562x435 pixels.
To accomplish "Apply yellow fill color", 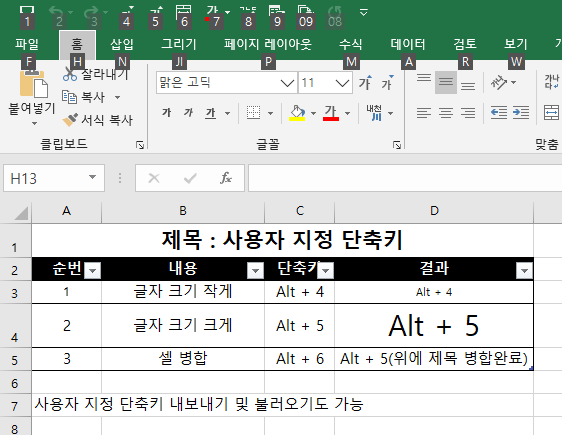I will click(x=297, y=113).
